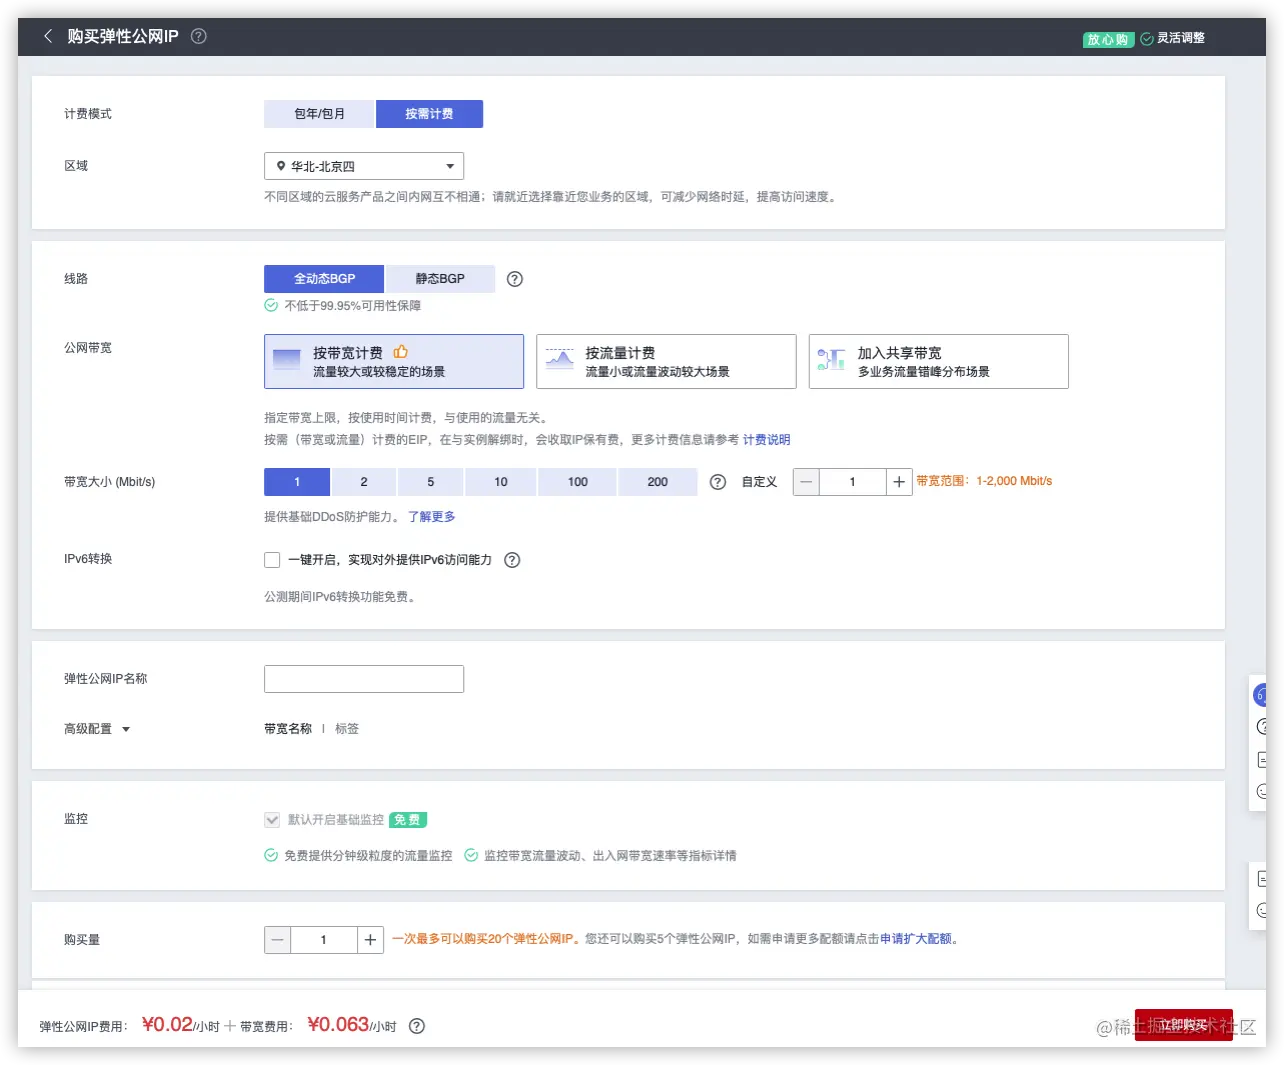Toggle 默认开启基础监控 checkbox
This screenshot has height=1065, width=1284.
(x=272, y=820)
